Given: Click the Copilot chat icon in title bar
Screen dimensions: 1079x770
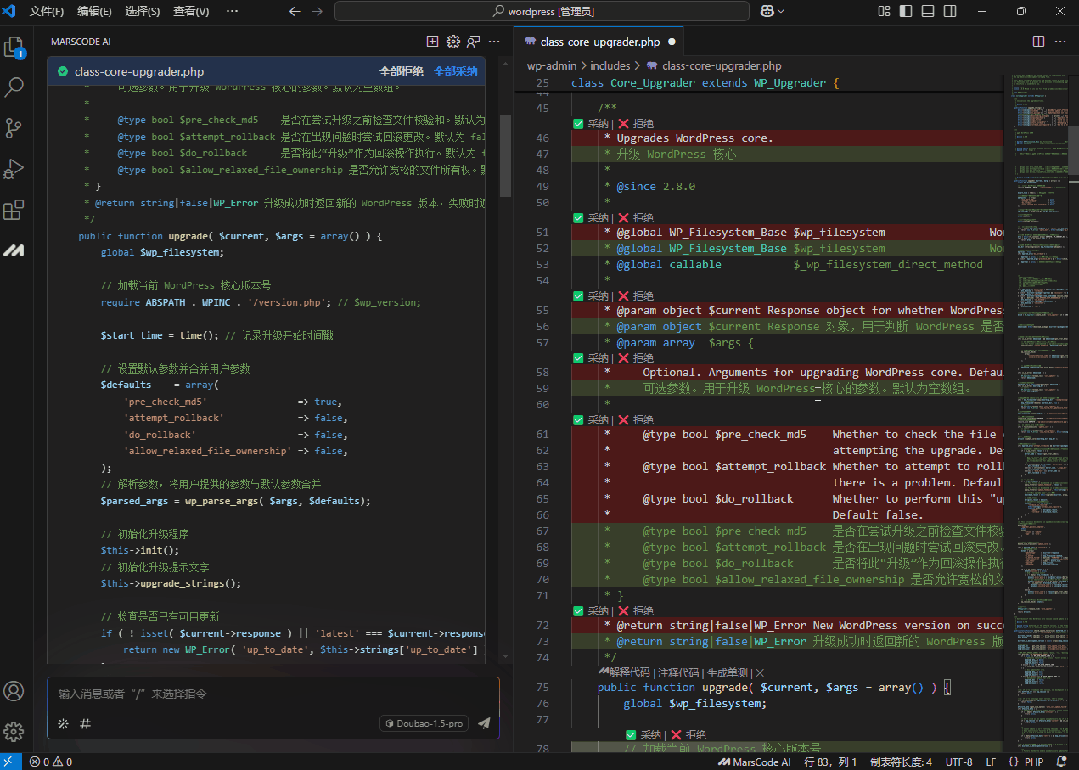Looking at the screenshot, I should pyautogui.click(x=767, y=11).
